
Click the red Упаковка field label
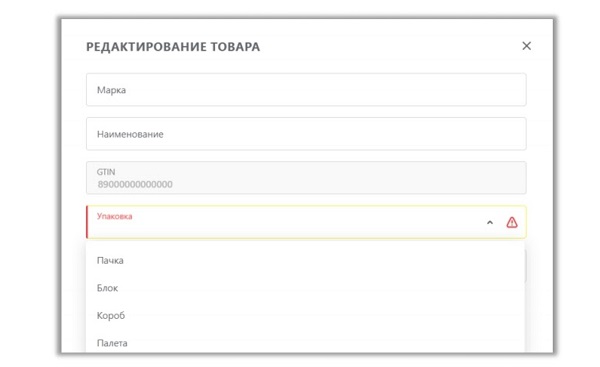(x=114, y=216)
